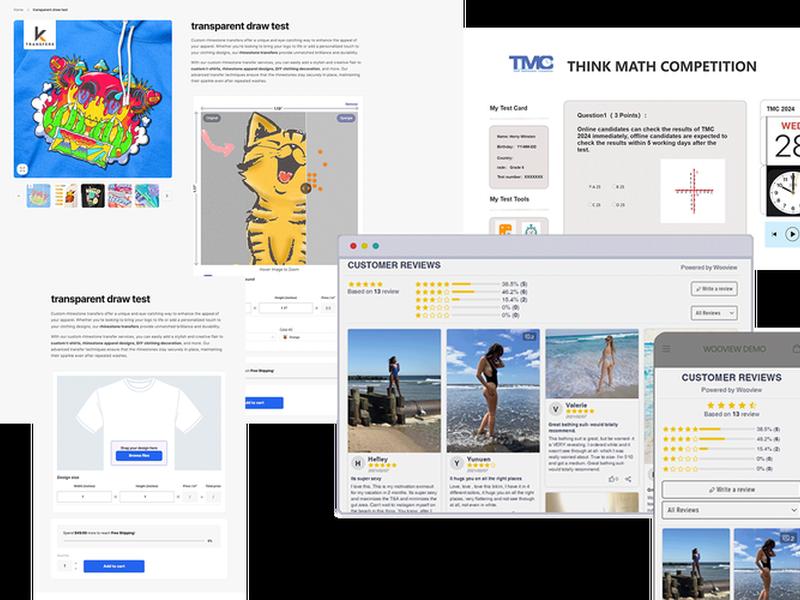Open the hamburger menu in the Wooview Demo mobile view
Image resolution: width=800 pixels, height=600 pixels.
(x=666, y=349)
